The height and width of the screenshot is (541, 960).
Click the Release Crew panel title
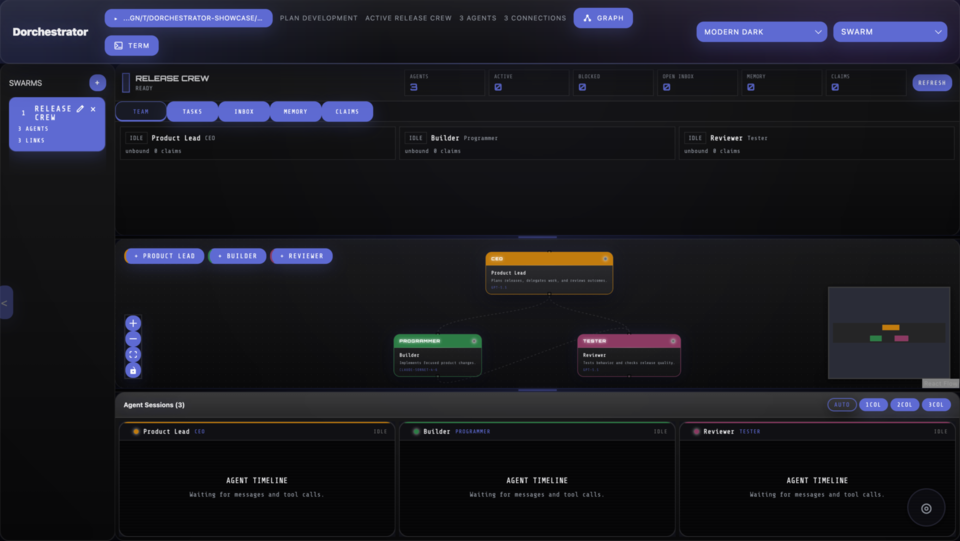(x=172, y=78)
